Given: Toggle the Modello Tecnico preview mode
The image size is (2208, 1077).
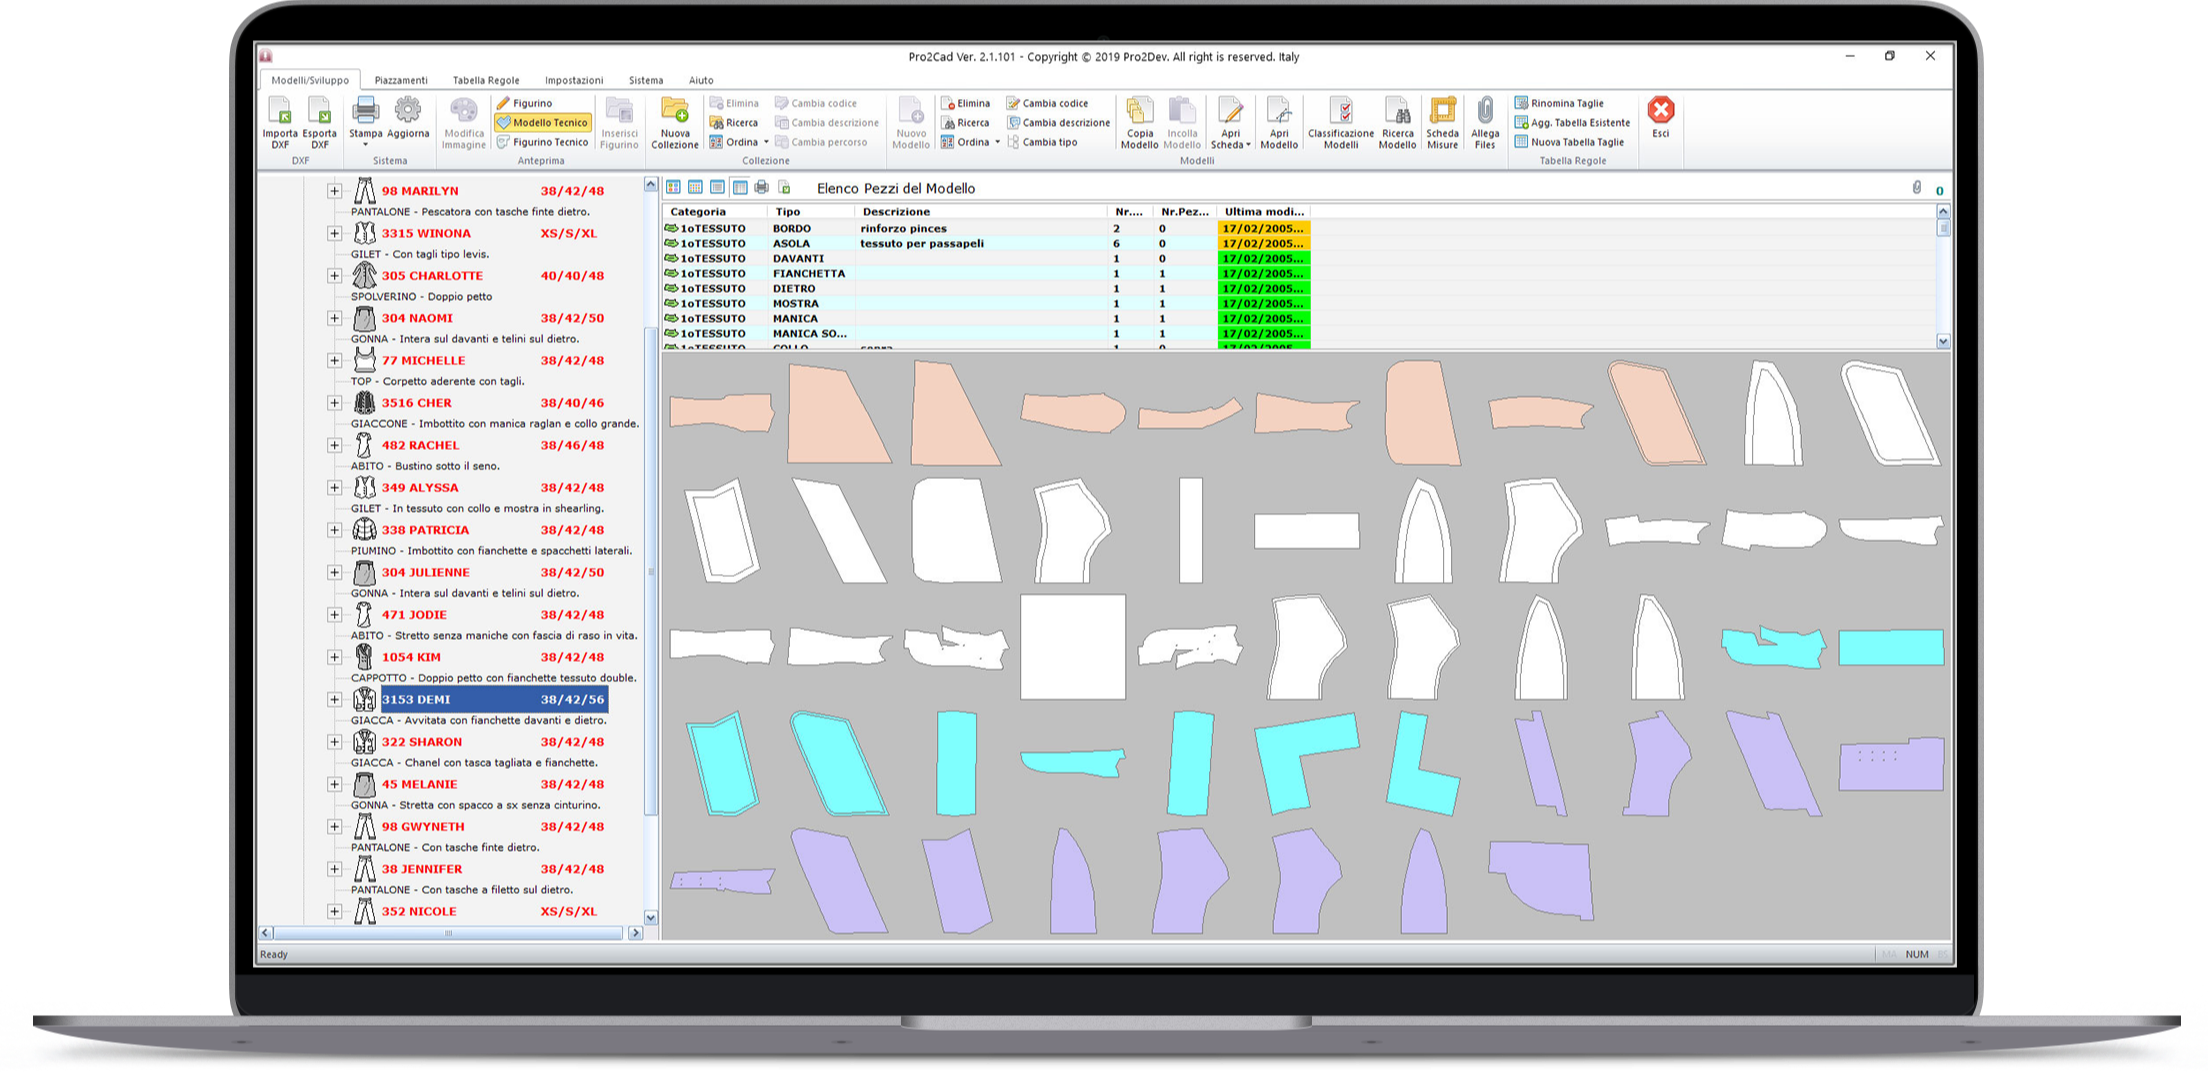Looking at the screenshot, I should [543, 122].
